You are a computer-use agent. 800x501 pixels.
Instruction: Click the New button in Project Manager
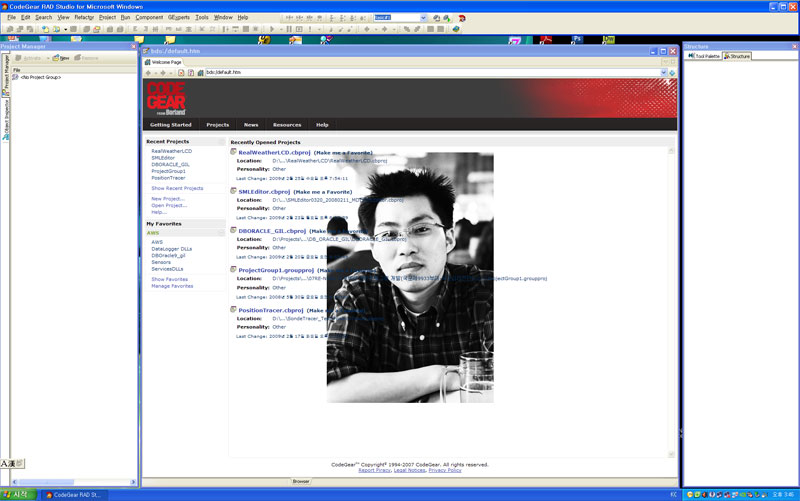pyautogui.click(x=62, y=58)
